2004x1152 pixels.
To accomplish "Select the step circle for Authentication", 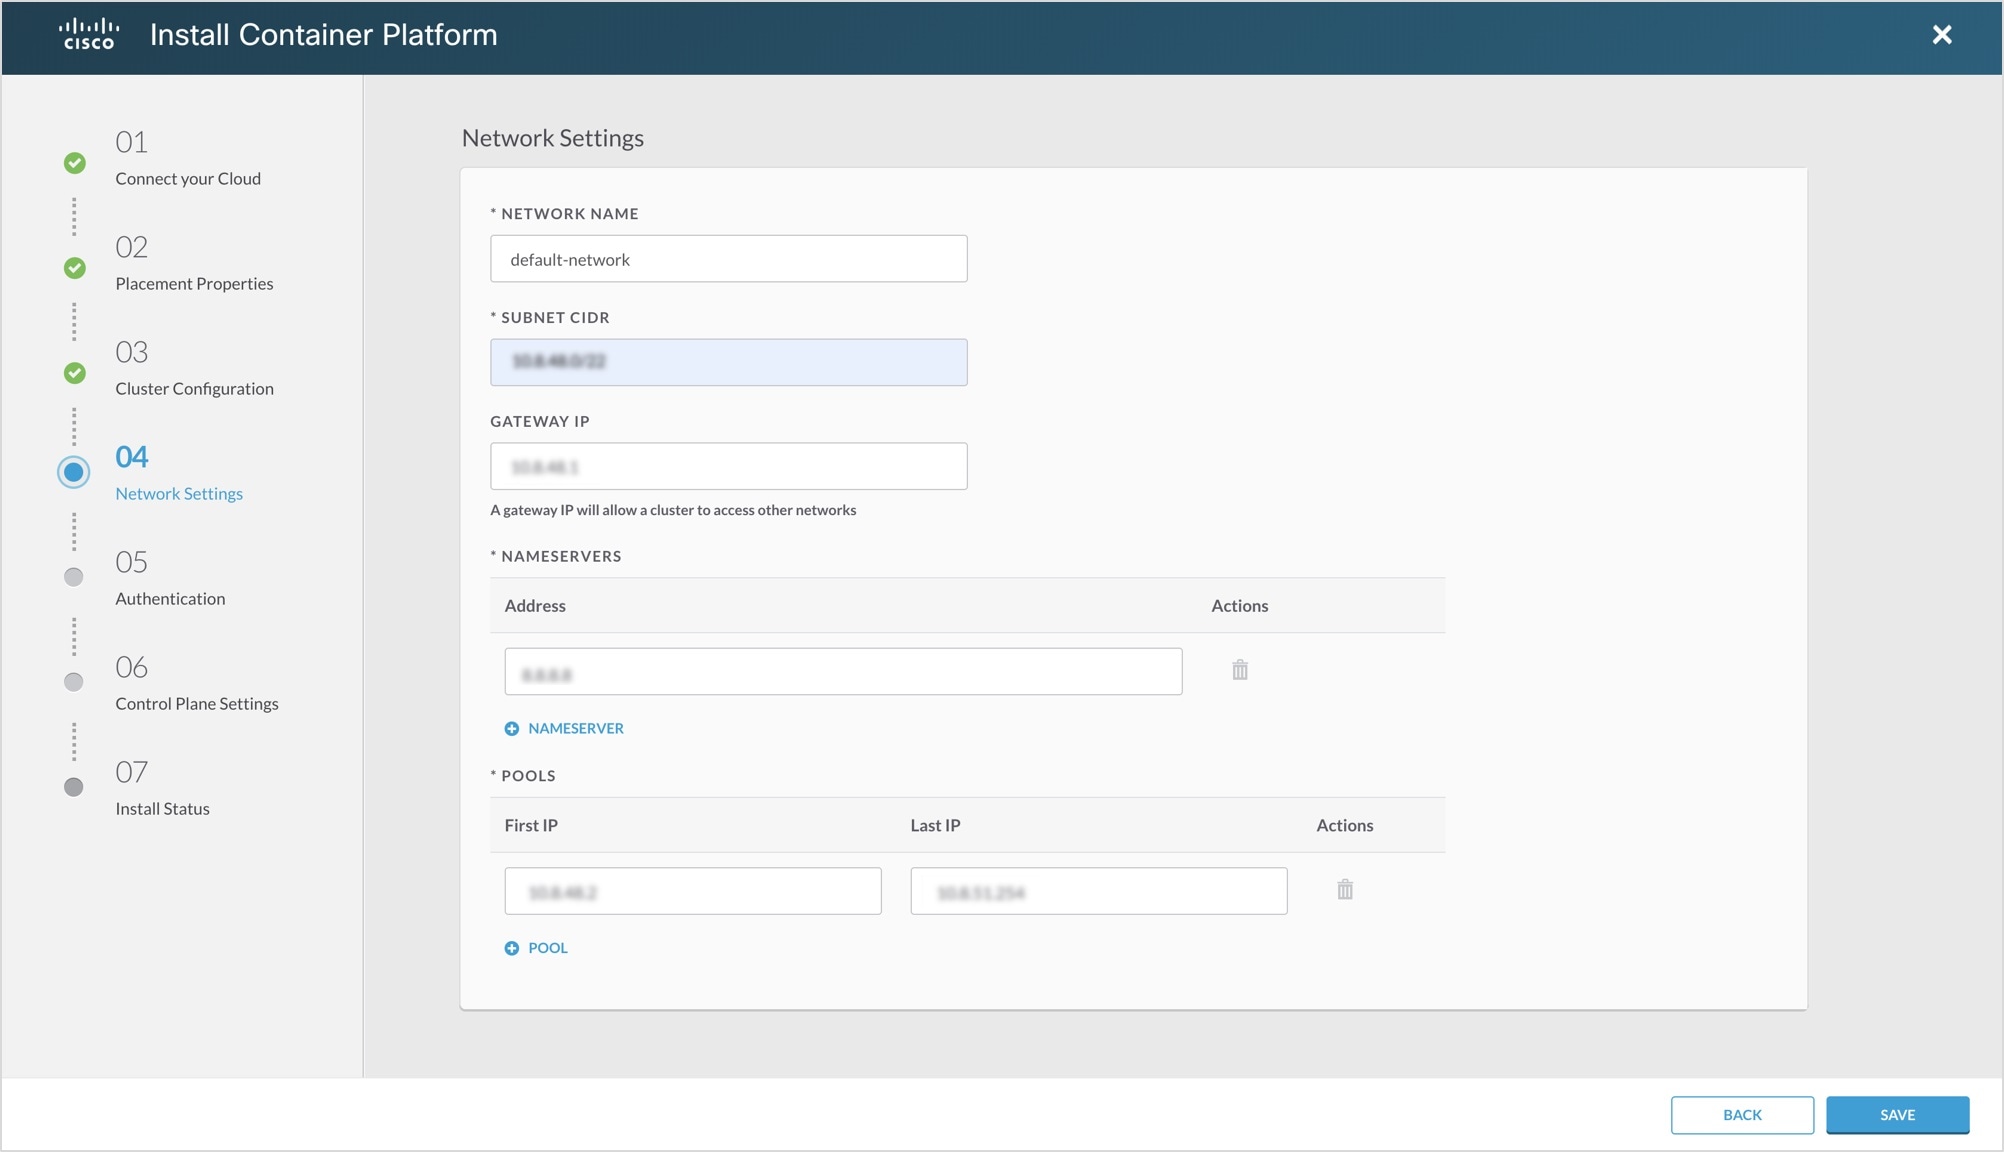I will click(x=73, y=577).
